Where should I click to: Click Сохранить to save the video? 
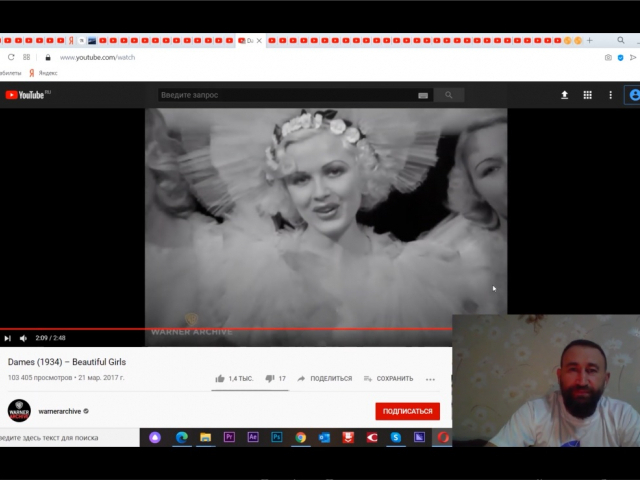(x=389, y=379)
